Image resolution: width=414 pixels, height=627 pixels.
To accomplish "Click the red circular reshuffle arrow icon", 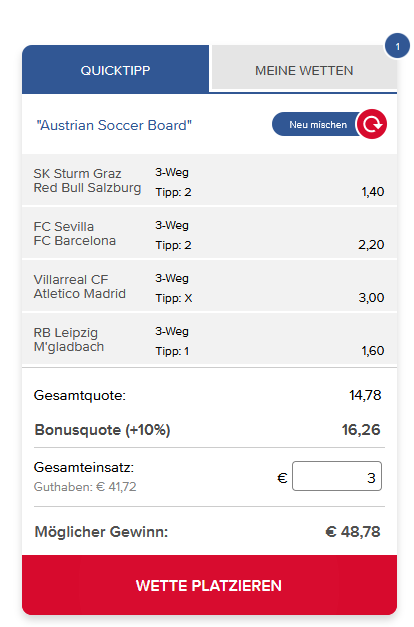I will 372,124.
